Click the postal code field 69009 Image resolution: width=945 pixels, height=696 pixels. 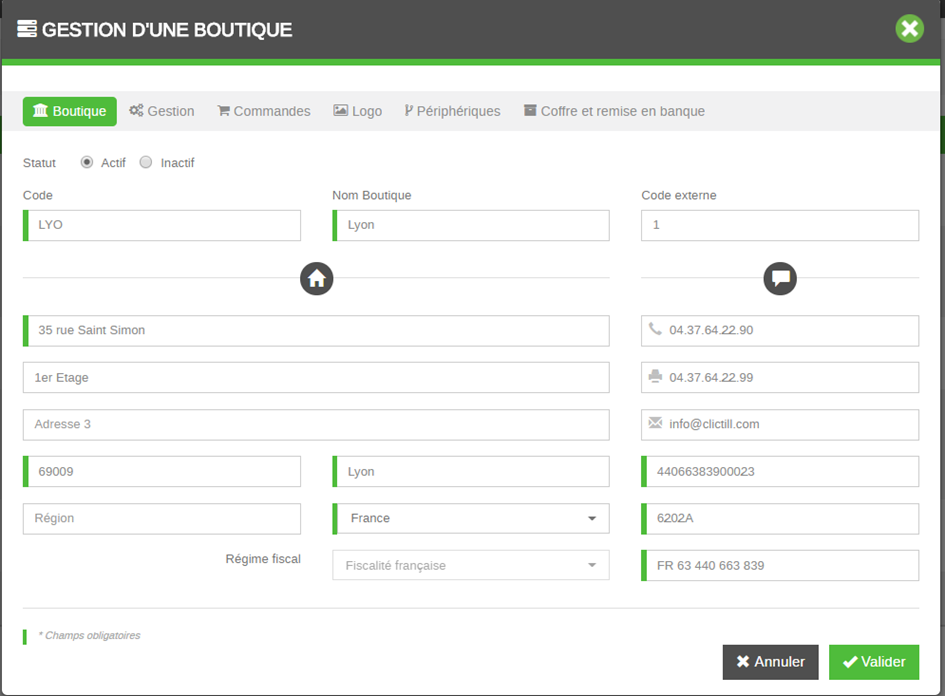point(162,471)
